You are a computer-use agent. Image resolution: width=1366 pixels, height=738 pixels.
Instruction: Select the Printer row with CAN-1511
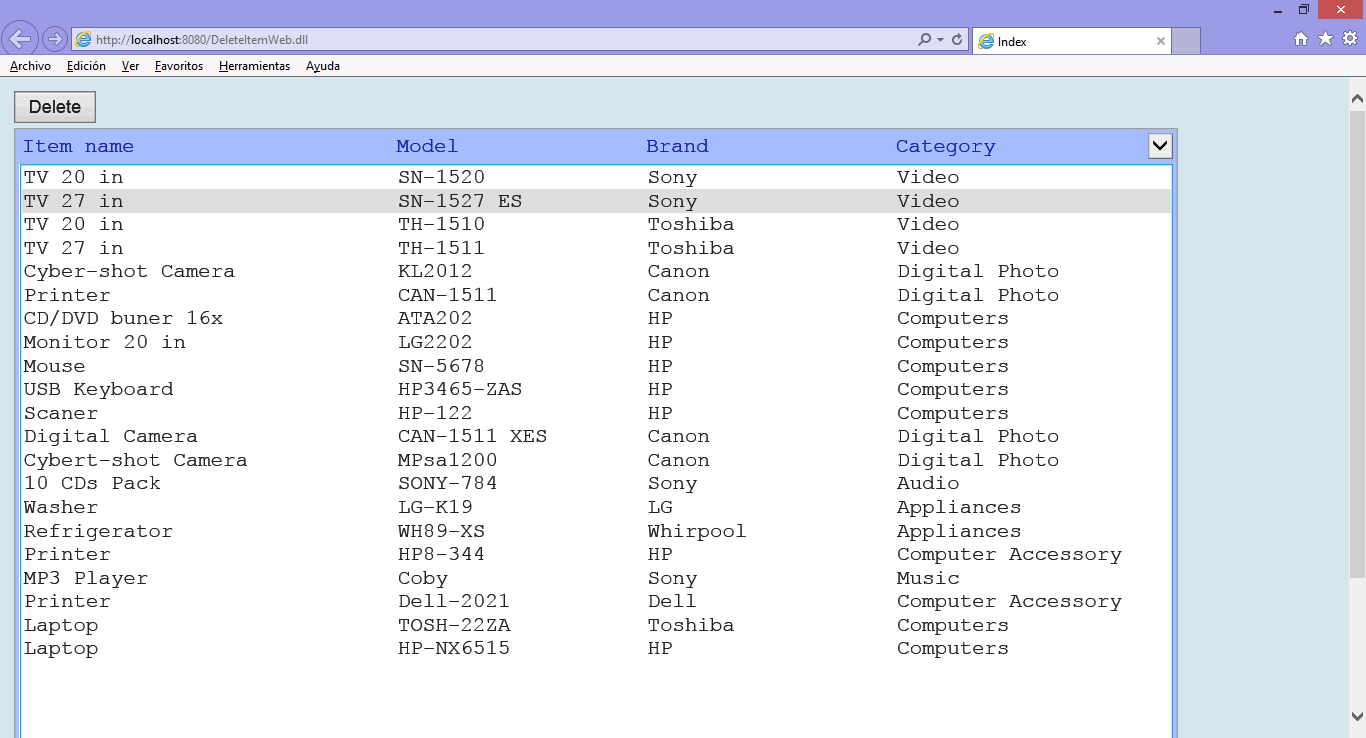click(x=596, y=295)
